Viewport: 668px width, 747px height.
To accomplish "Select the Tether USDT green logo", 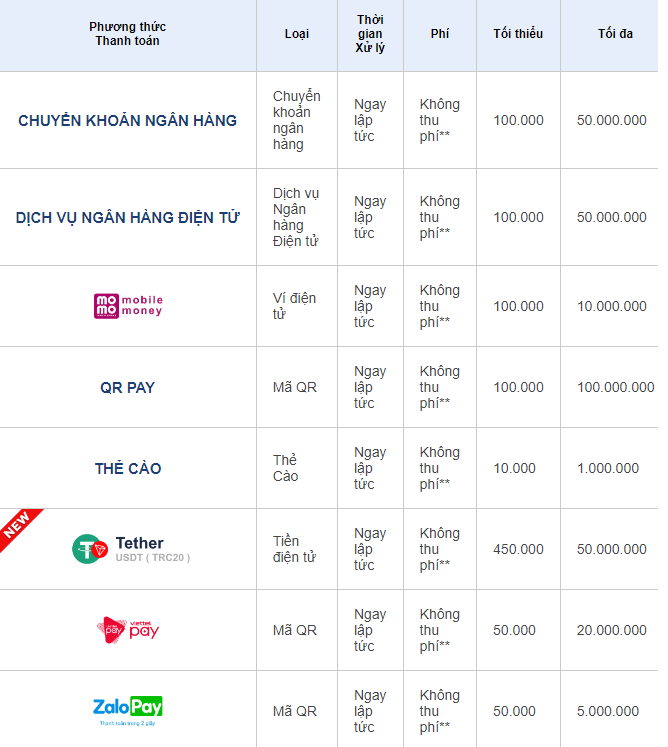I will click(90, 549).
